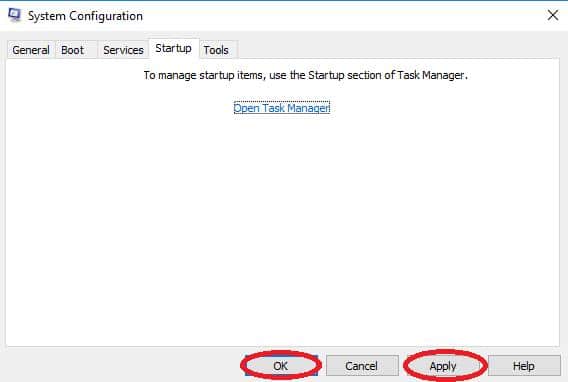Screen dimensions: 568x382
Task: Dismiss the dialog using the X button
Action: click(x=553, y=15)
